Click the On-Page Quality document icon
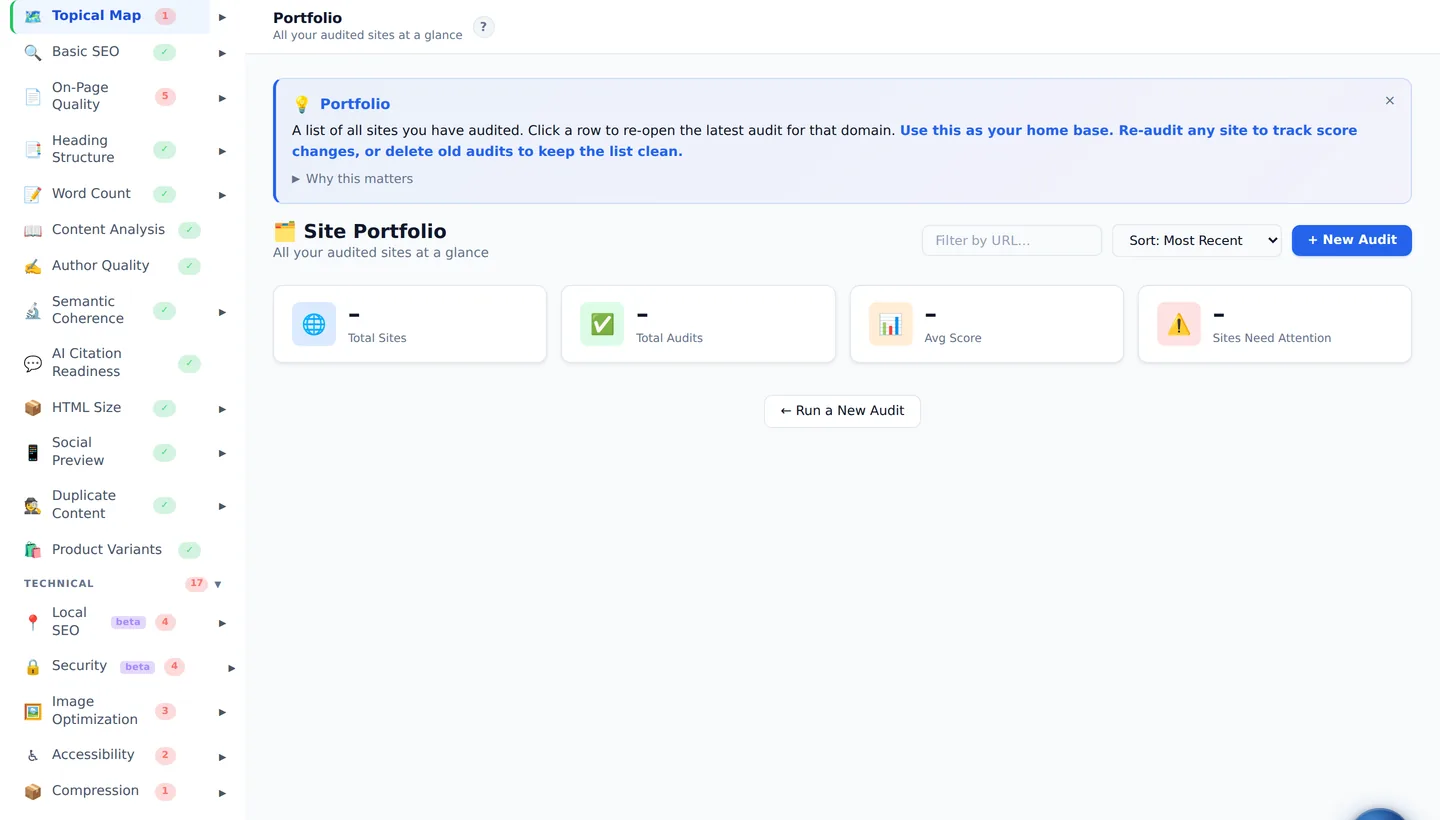The image size is (1440, 820). click(x=33, y=96)
